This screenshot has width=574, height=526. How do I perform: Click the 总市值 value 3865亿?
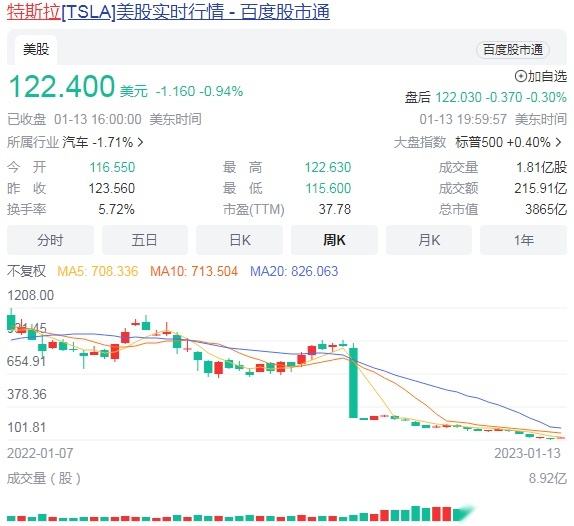coord(546,209)
